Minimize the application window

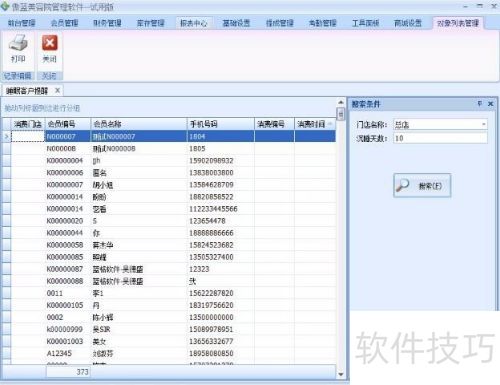coord(466,6)
